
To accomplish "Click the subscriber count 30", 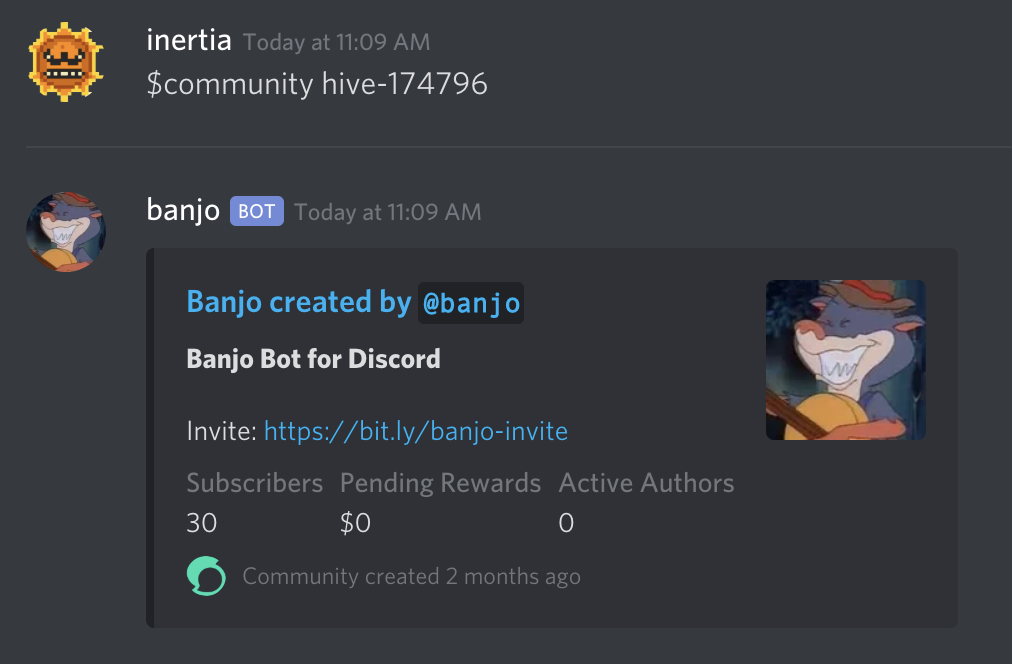I will [x=202, y=523].
